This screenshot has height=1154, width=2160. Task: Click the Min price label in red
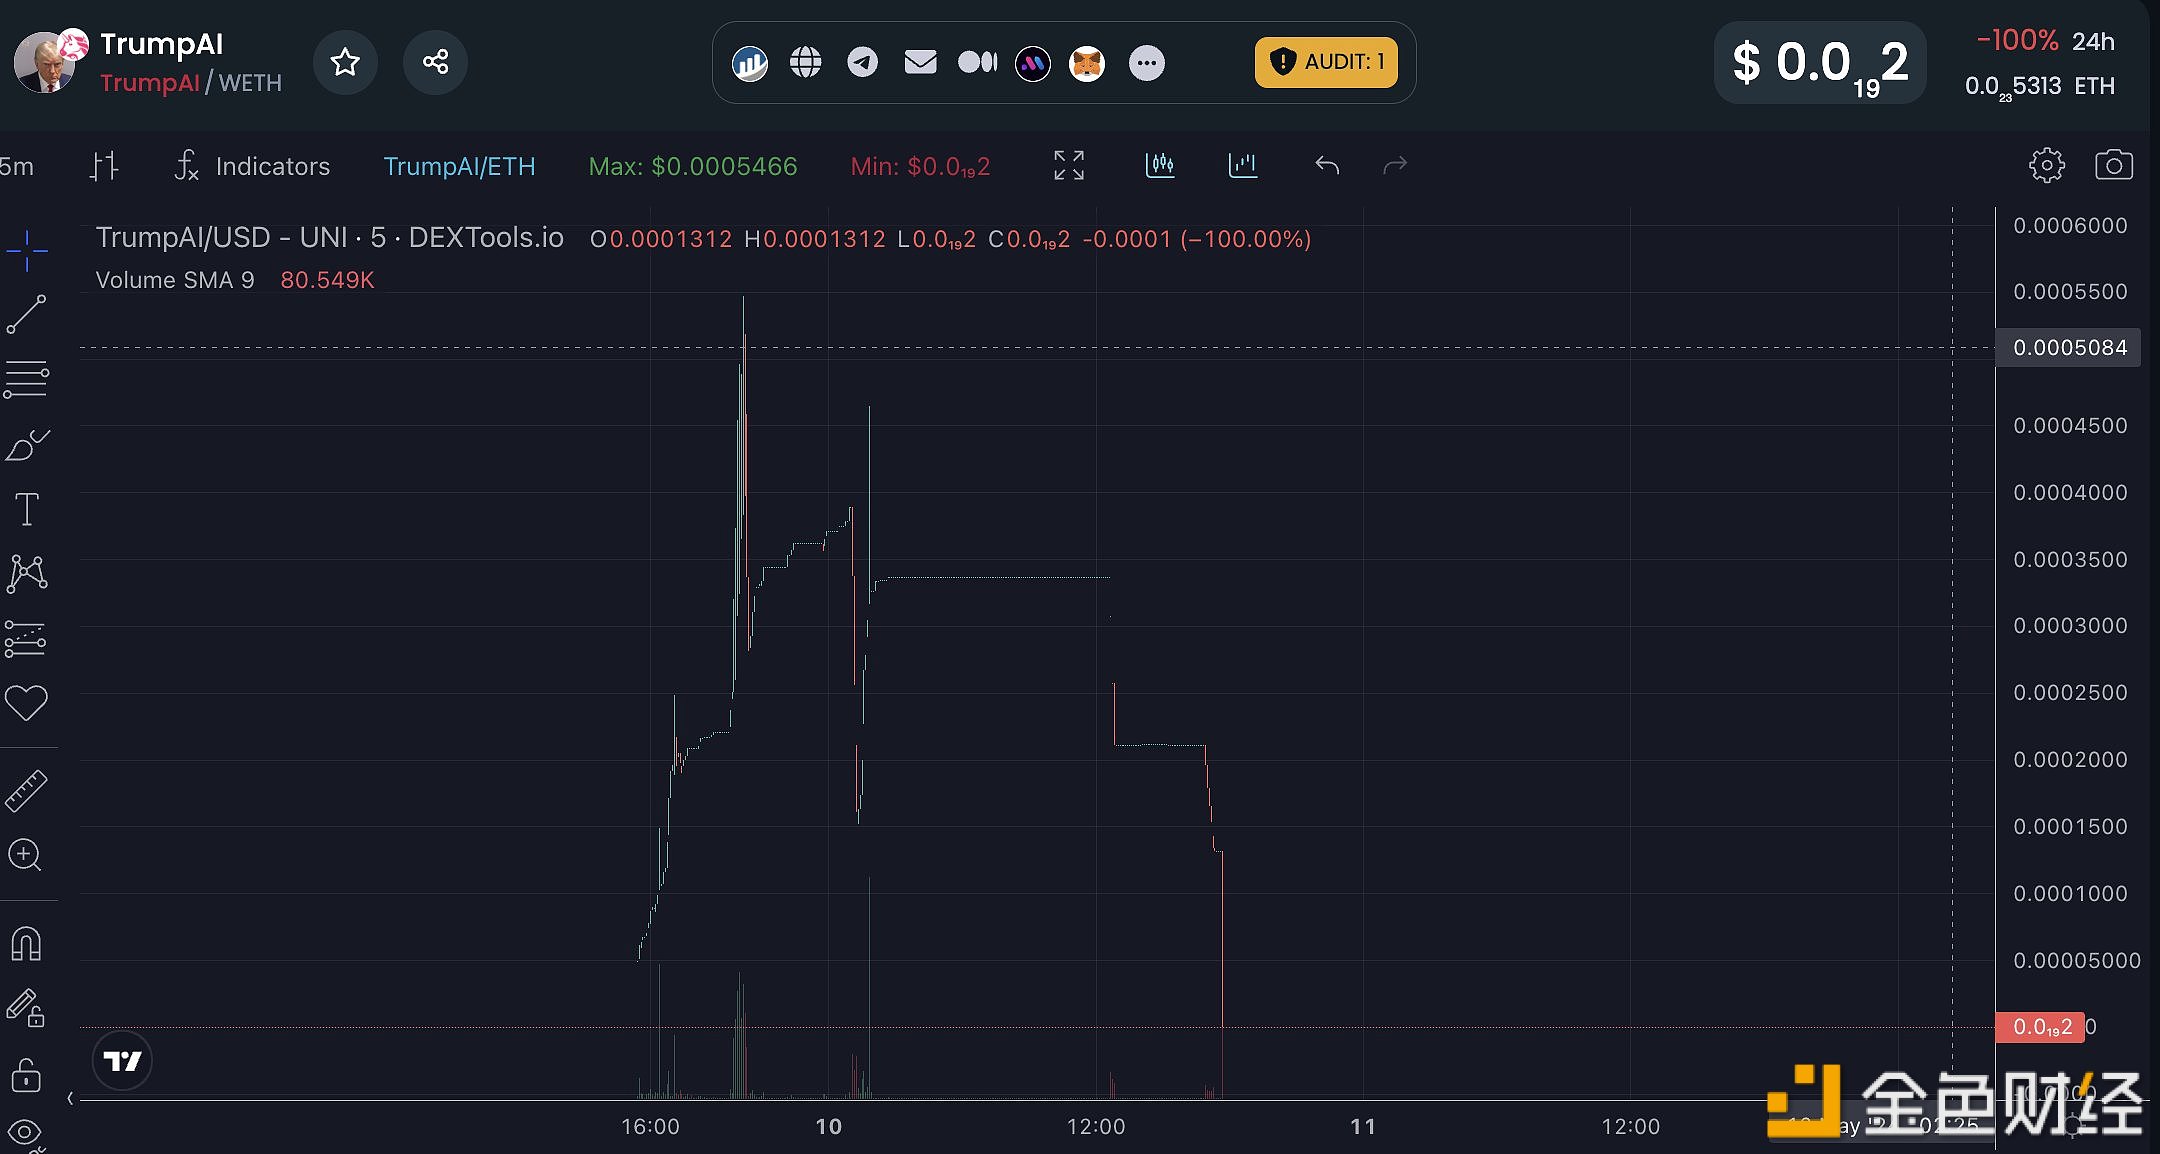tap(920, 167)
